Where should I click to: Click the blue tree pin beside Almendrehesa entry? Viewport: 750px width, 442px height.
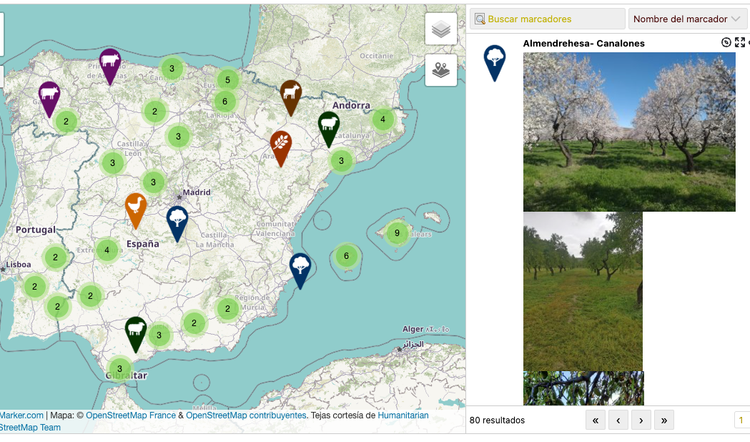pyautogui.click(x=495, y=63)
